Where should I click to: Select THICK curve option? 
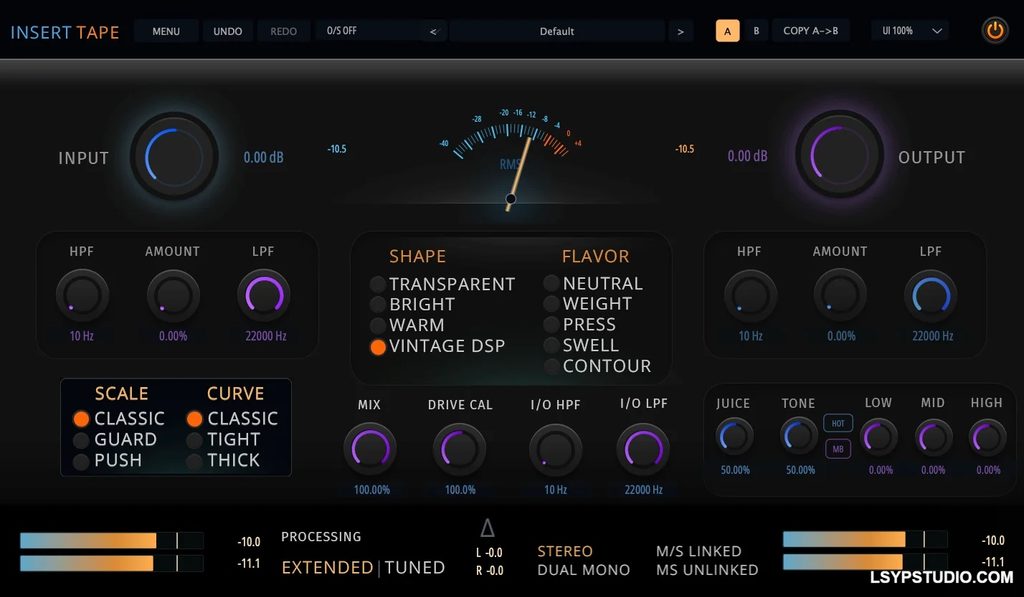pos(223,460)
